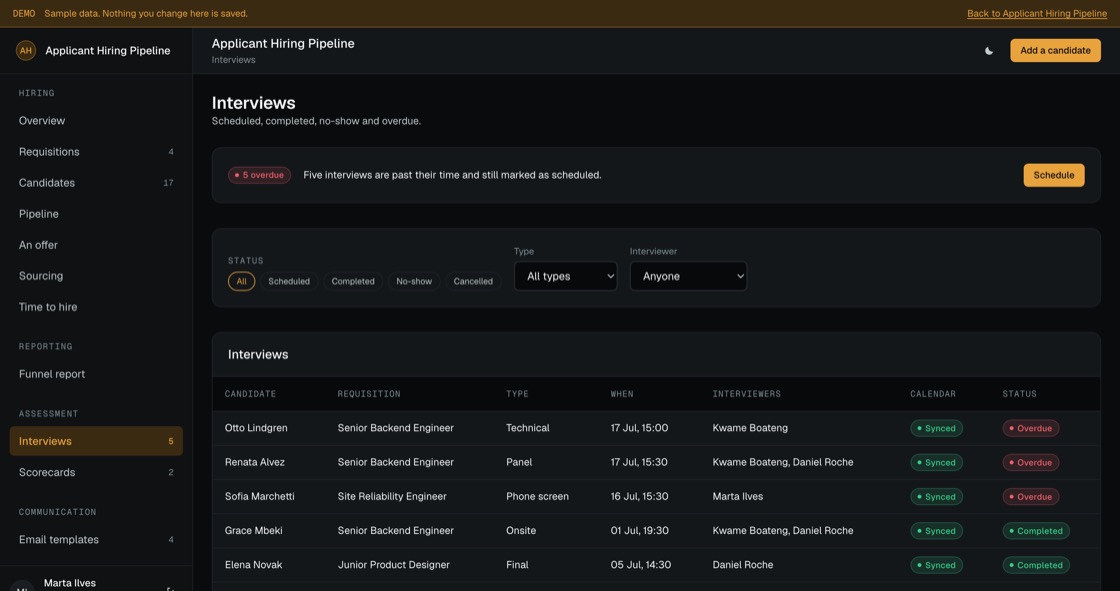Viewport: 1120px width, 591px height.
Task: Click the Completed badge in Grace Mbeki's row
Action: [1036, 531]
